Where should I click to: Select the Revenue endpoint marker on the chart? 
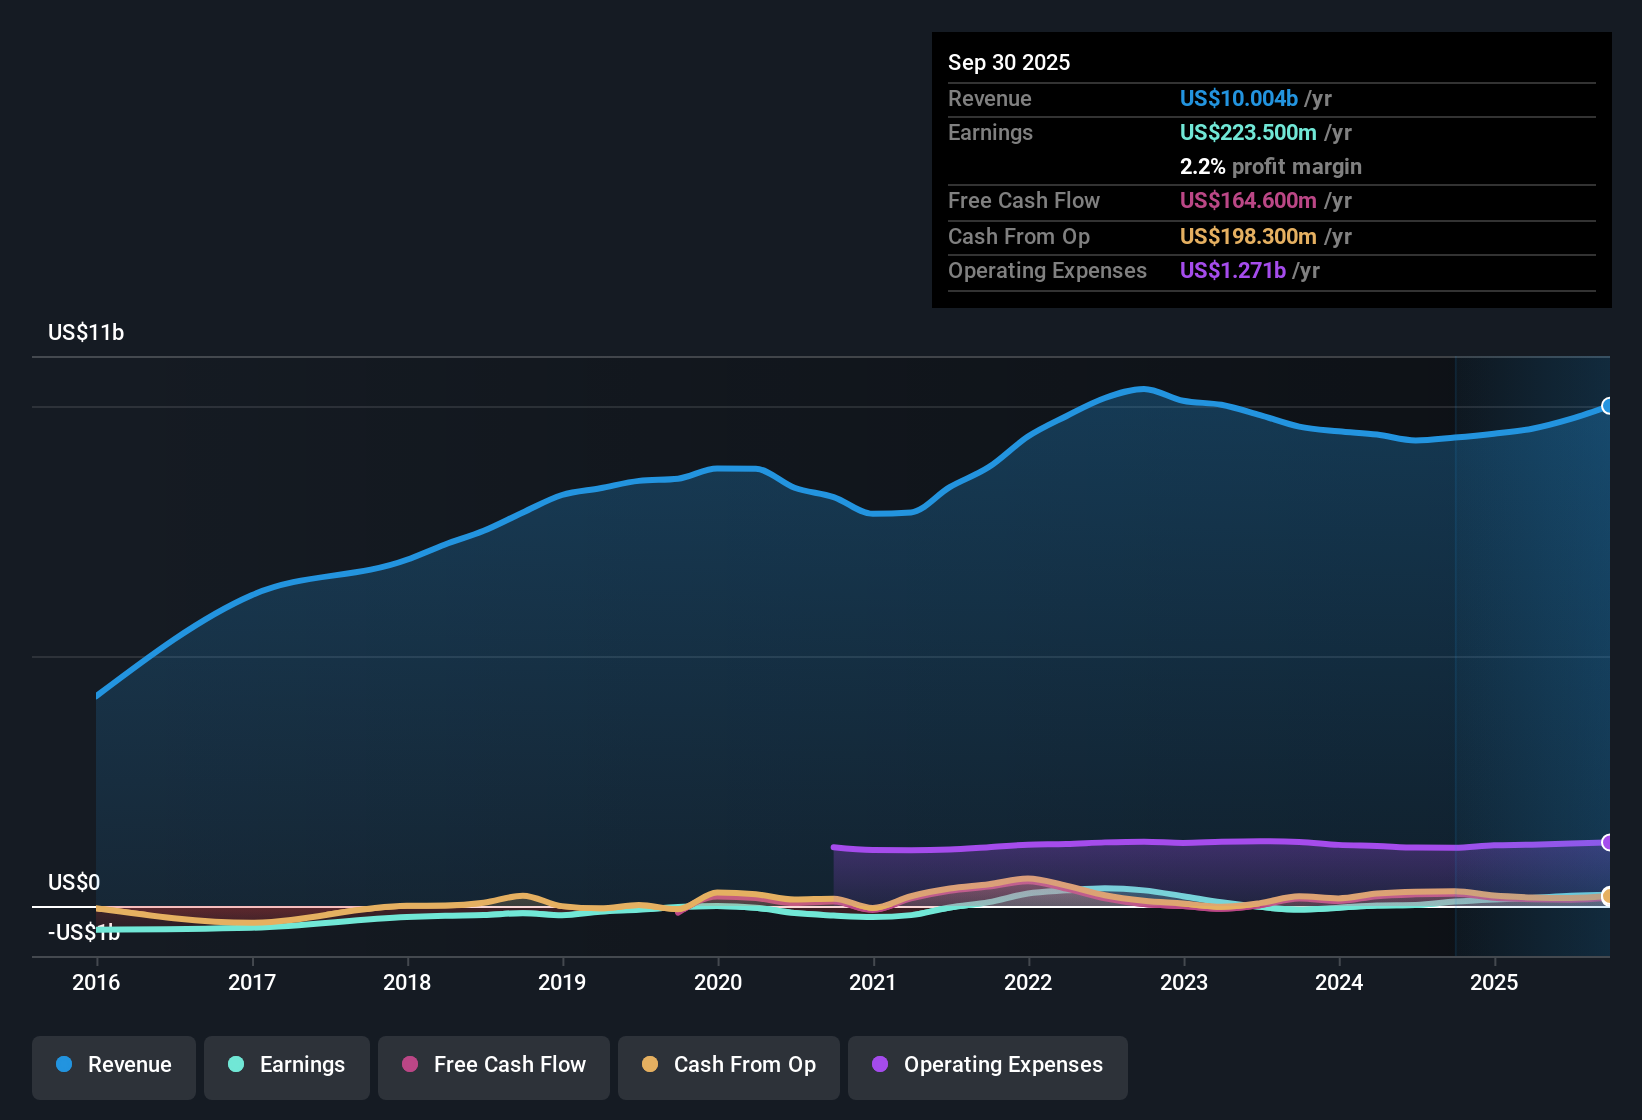[x=1608, y=406]
